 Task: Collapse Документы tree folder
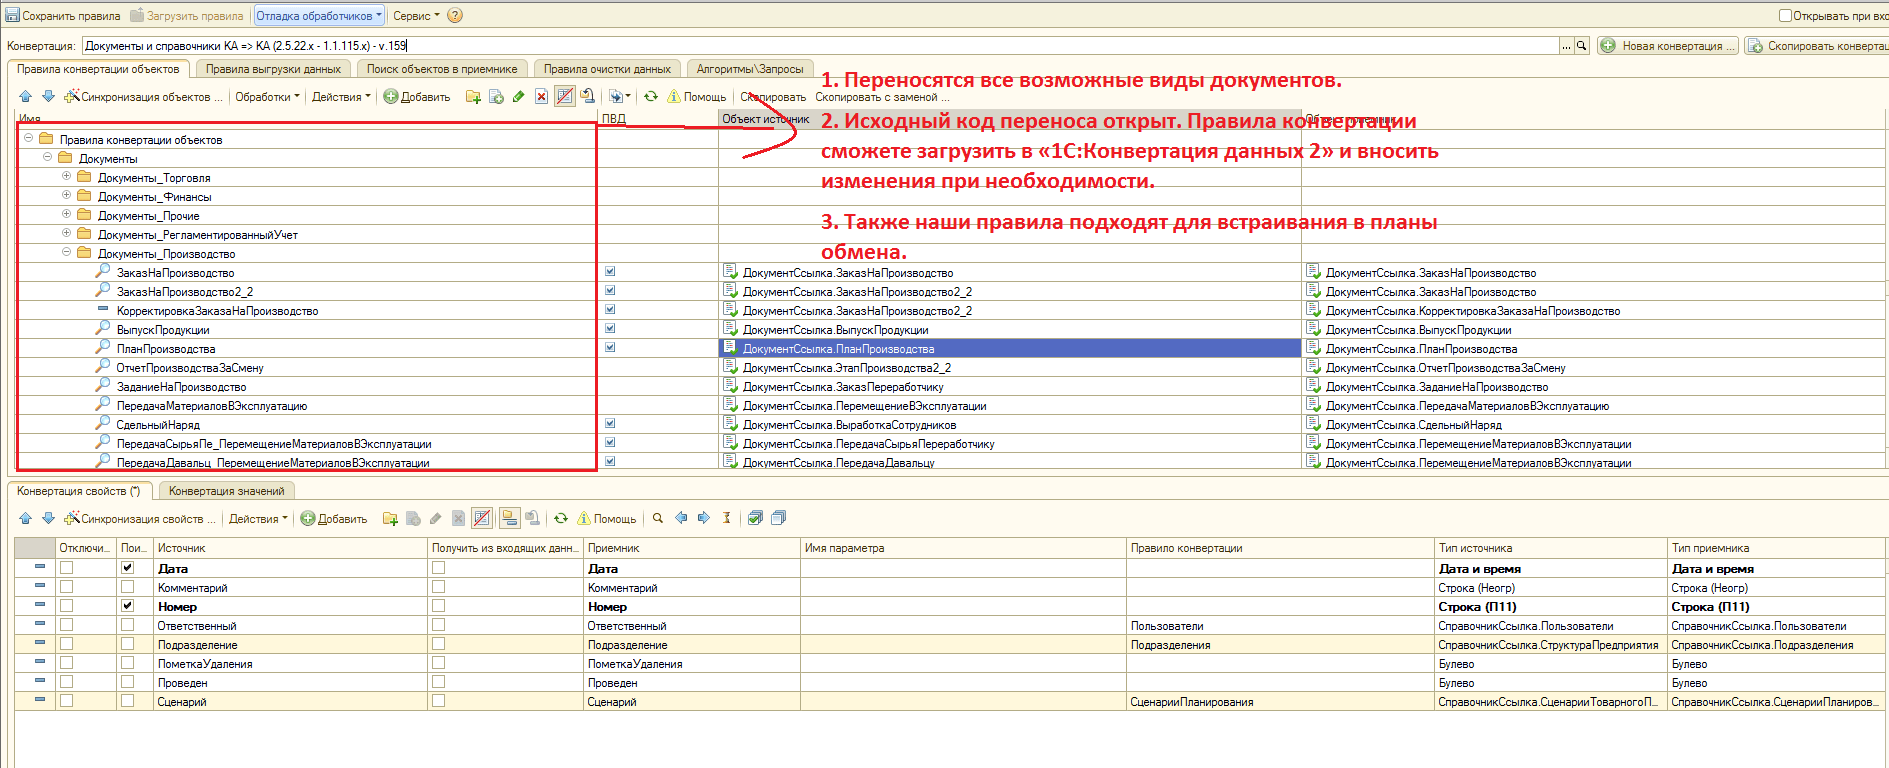point(47,158)
